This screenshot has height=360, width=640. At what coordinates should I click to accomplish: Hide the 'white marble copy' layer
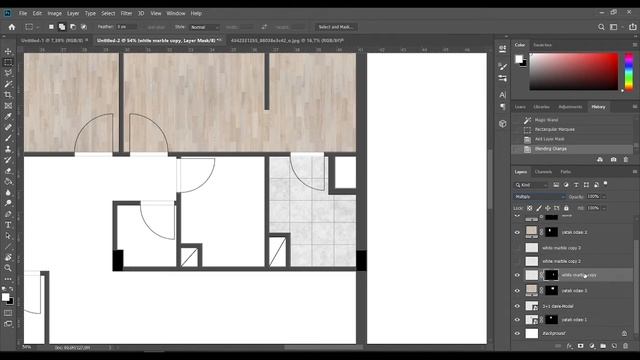[517, 275]
